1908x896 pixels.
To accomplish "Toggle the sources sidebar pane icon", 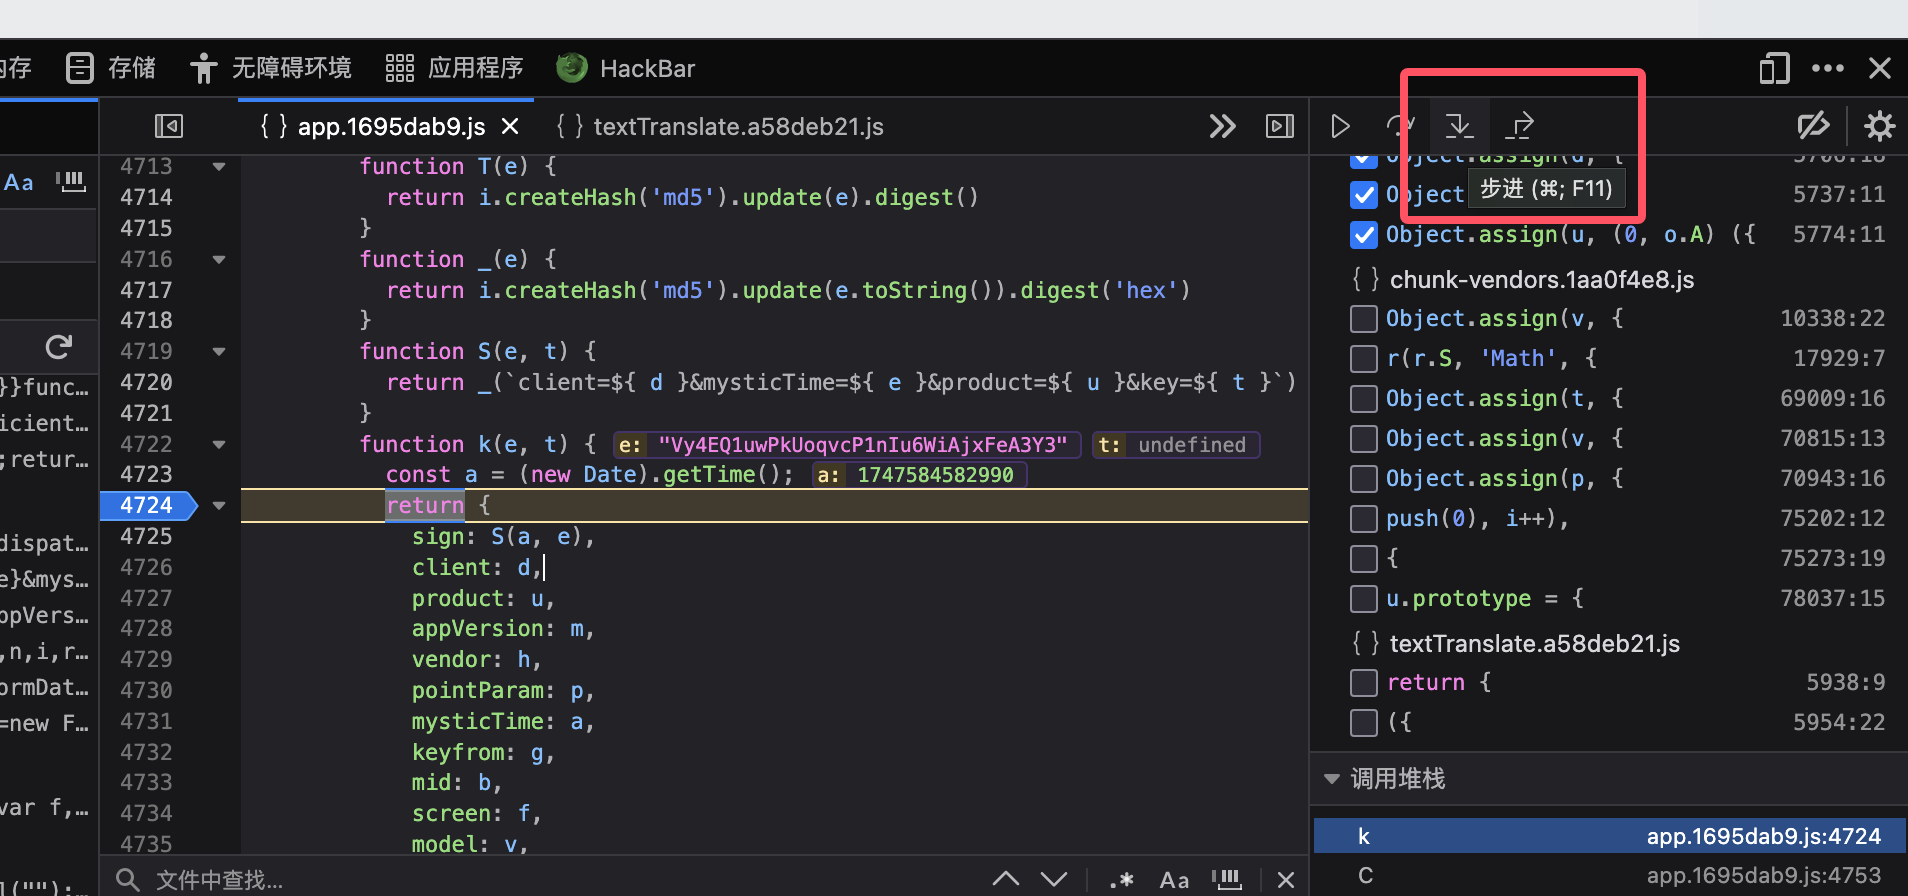I will click(x=169, y=126).
